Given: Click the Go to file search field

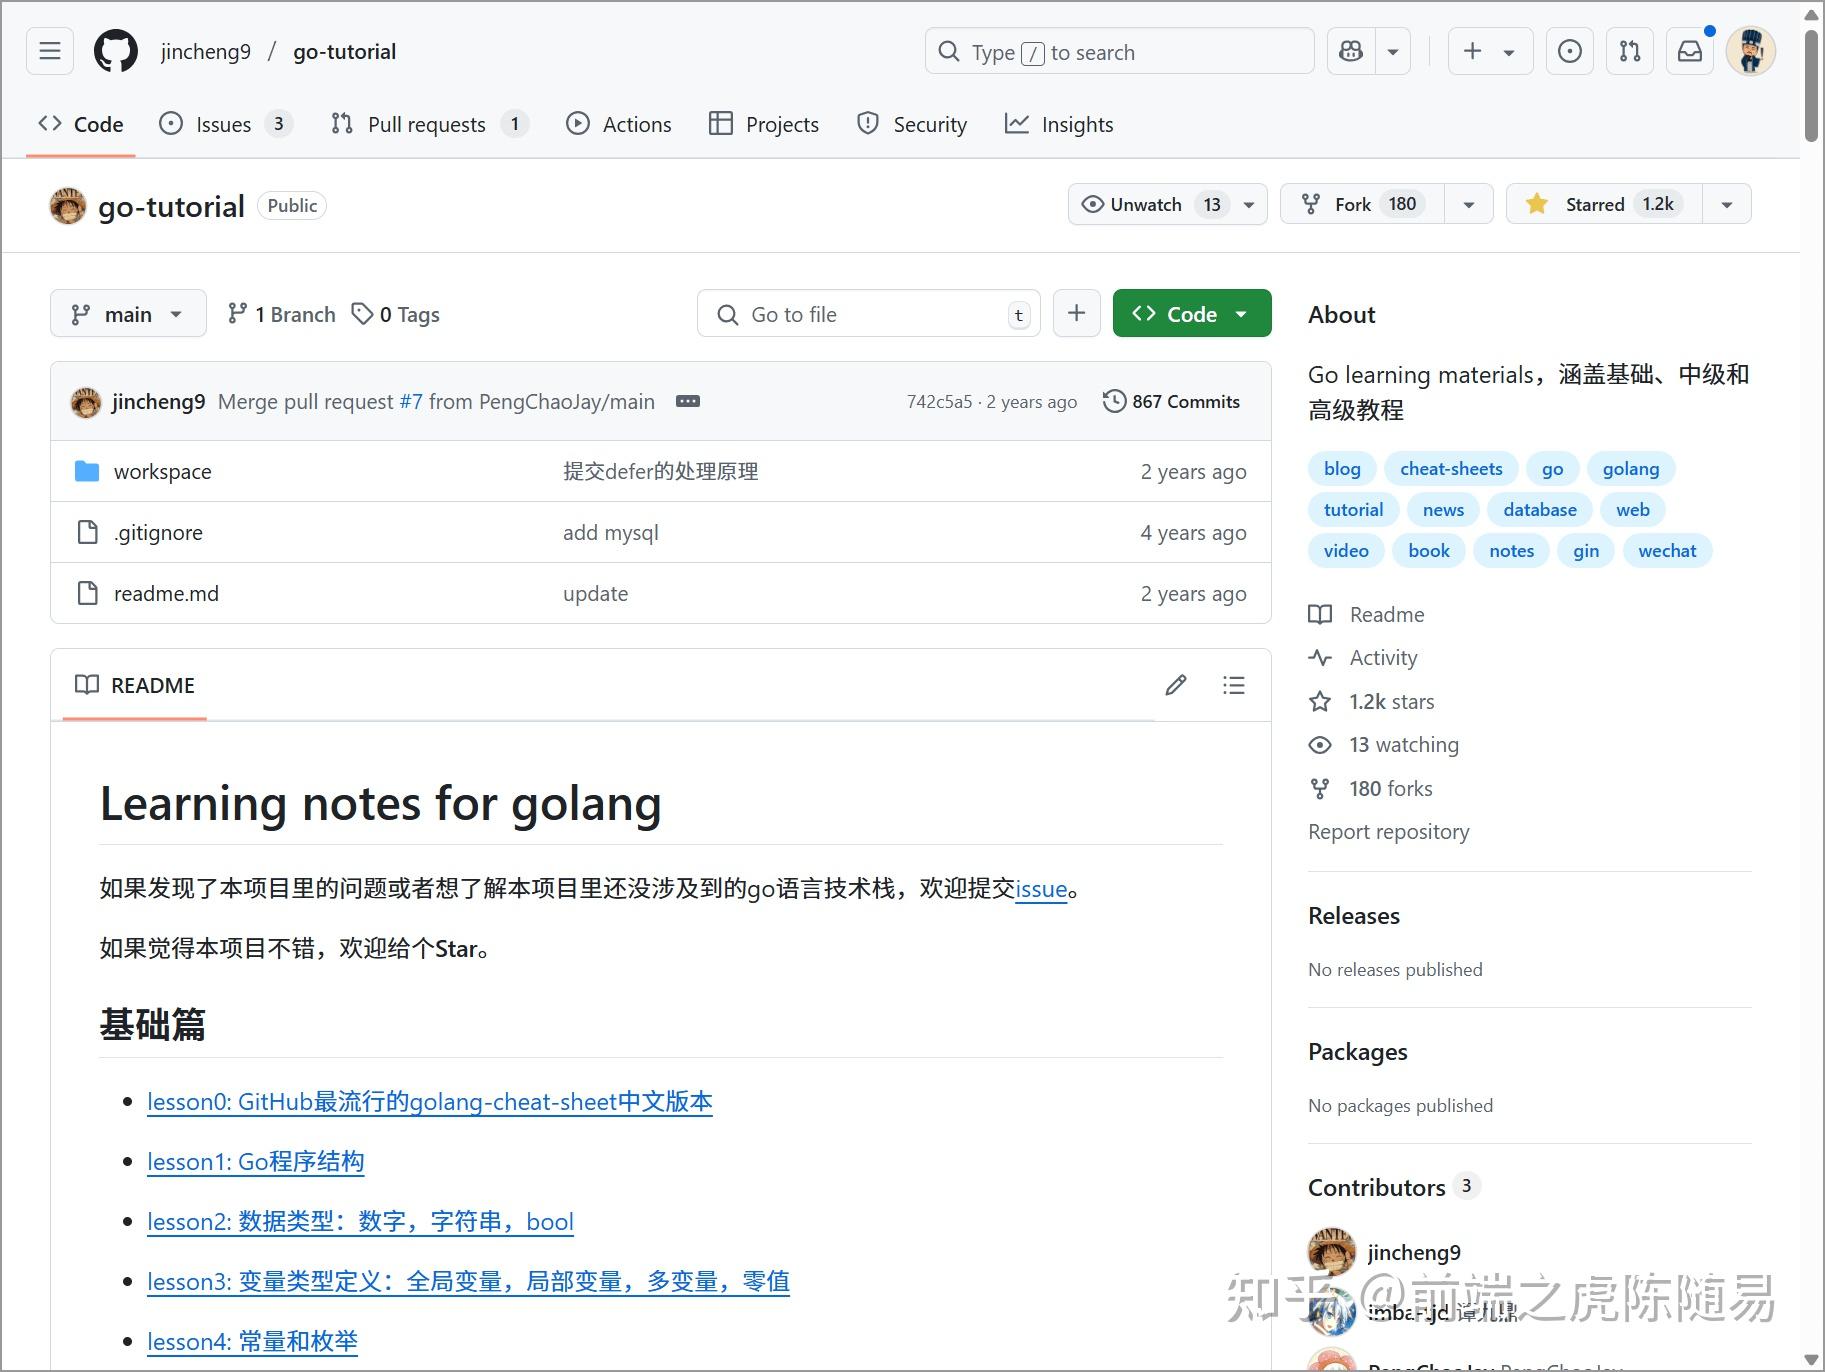Looking at the screenshot, I should click(x=868, y=313).
